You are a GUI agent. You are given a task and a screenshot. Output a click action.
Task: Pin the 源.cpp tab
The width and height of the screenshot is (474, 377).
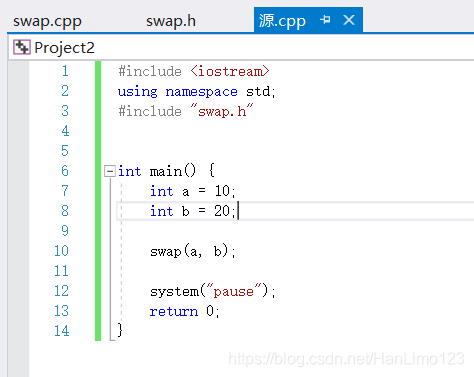[325, 20]
